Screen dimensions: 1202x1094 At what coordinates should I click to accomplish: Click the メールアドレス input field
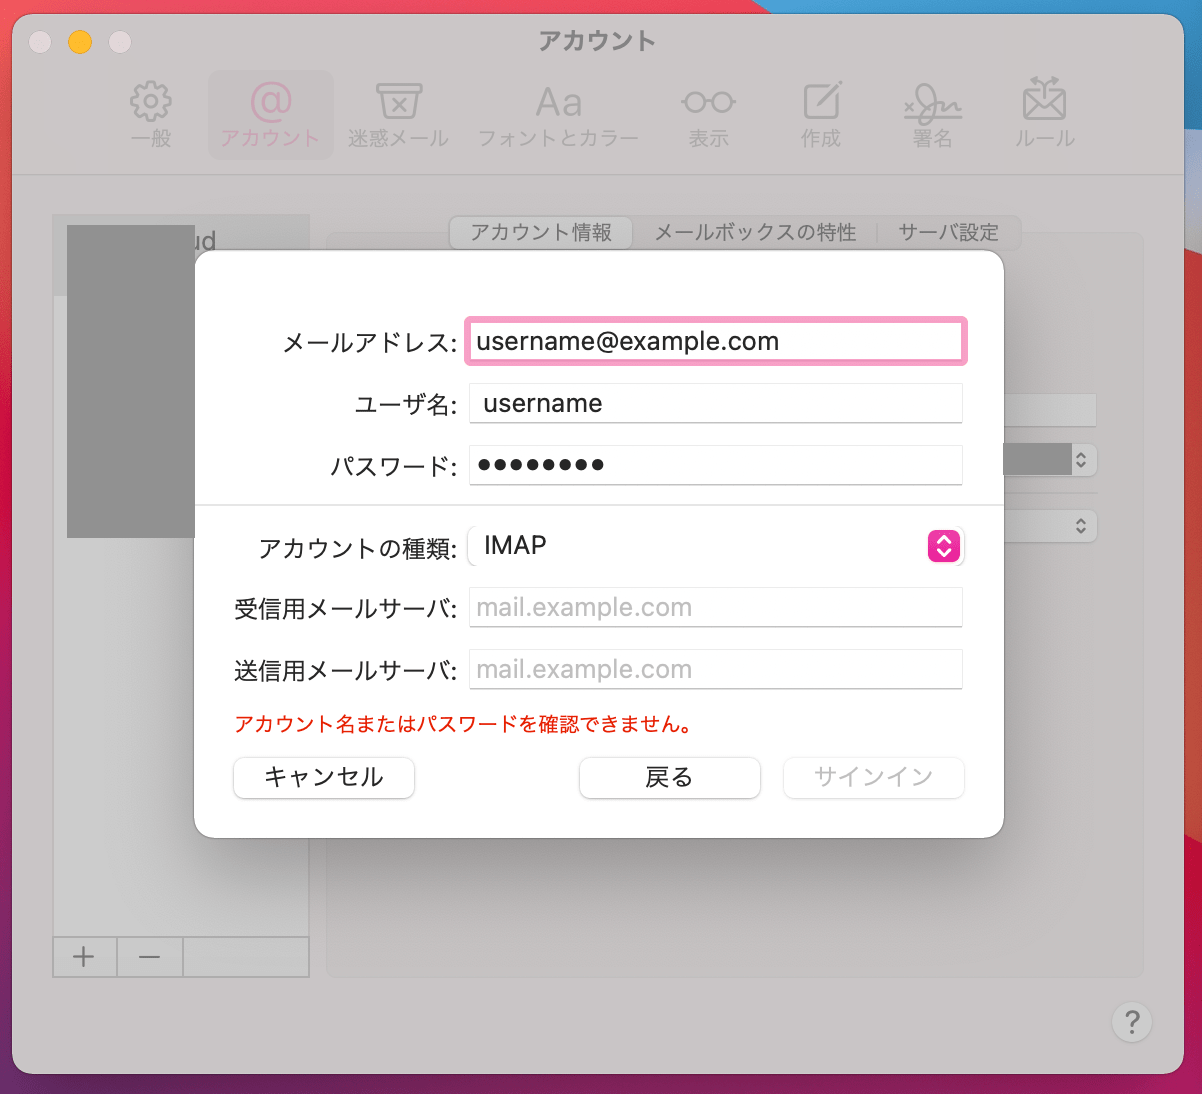pyautogui.click(x=715, y=341)
